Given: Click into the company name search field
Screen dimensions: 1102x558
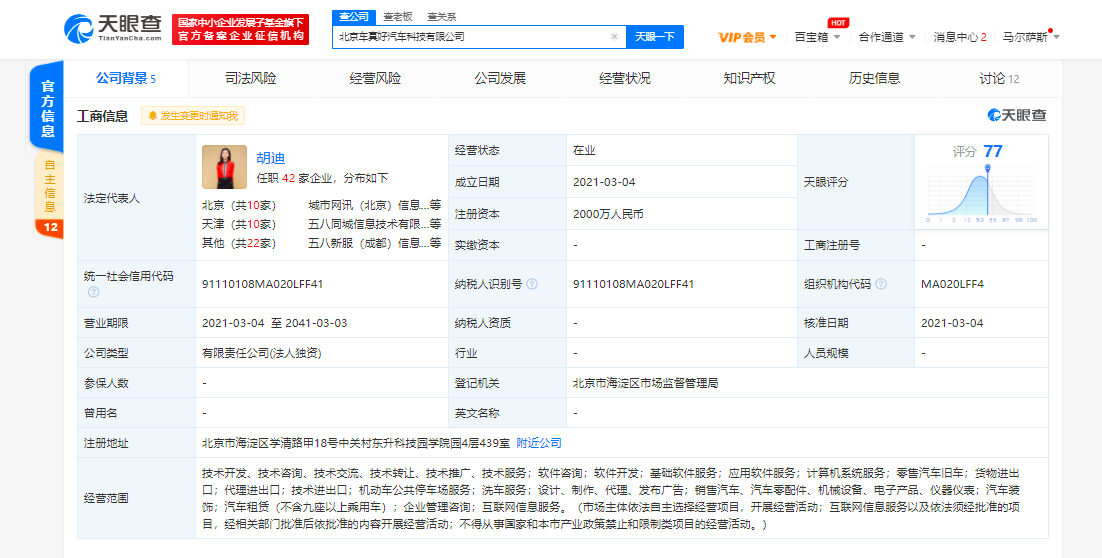Looking at the screenshot, I should (x=470, y=37).
